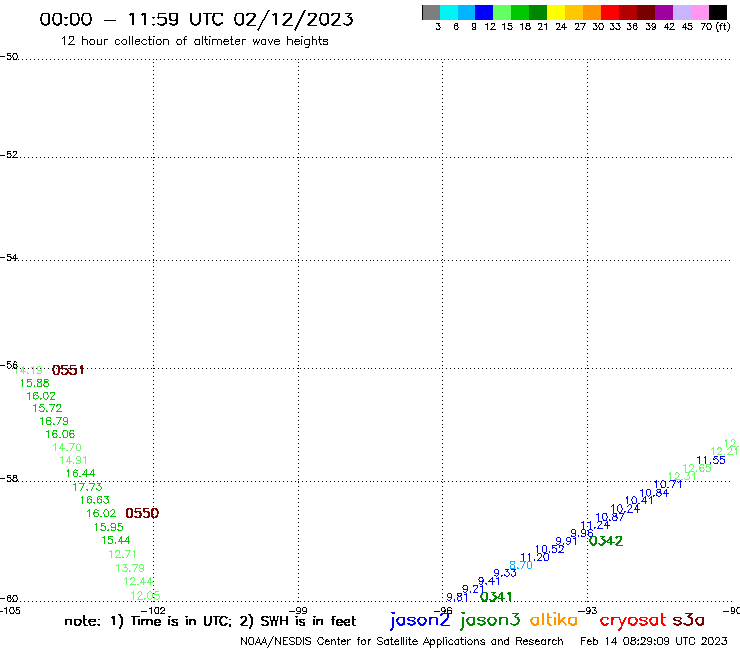
Task: Select the wave height value 15.44
Action: 116,540
